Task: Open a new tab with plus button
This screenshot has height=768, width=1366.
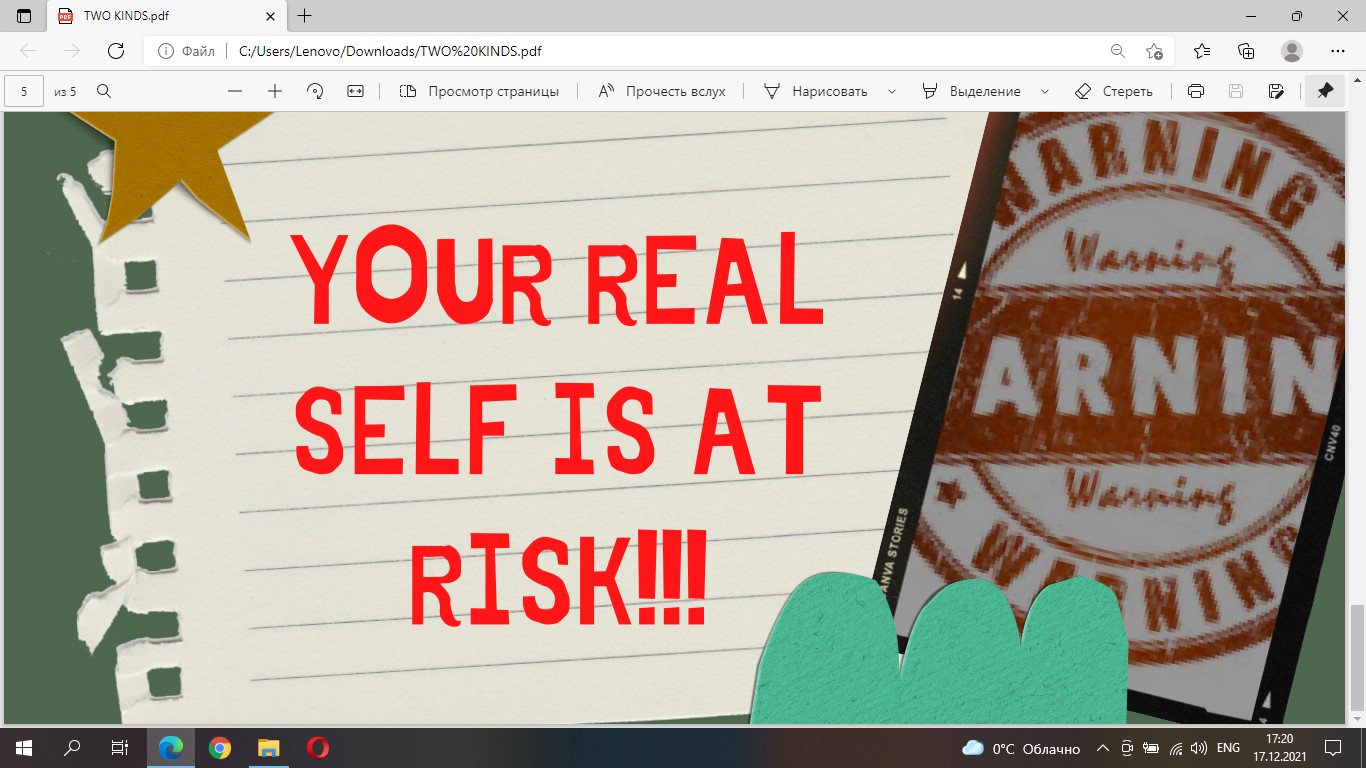Action: [x=305, y=16]
